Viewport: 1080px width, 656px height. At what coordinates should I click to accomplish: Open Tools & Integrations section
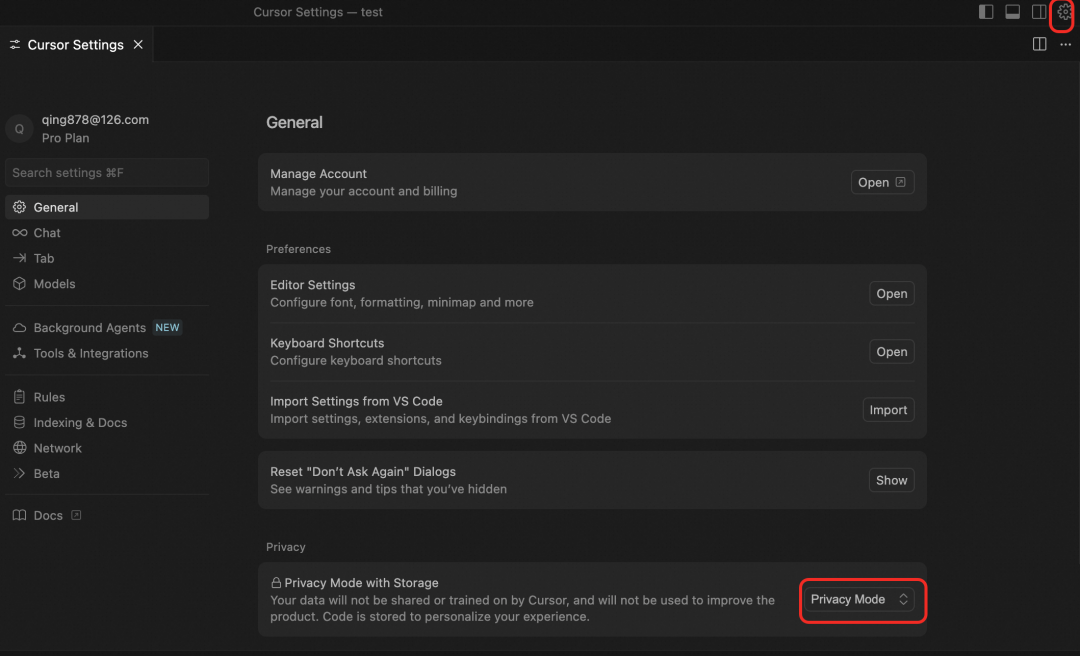[x=107, y=353]
